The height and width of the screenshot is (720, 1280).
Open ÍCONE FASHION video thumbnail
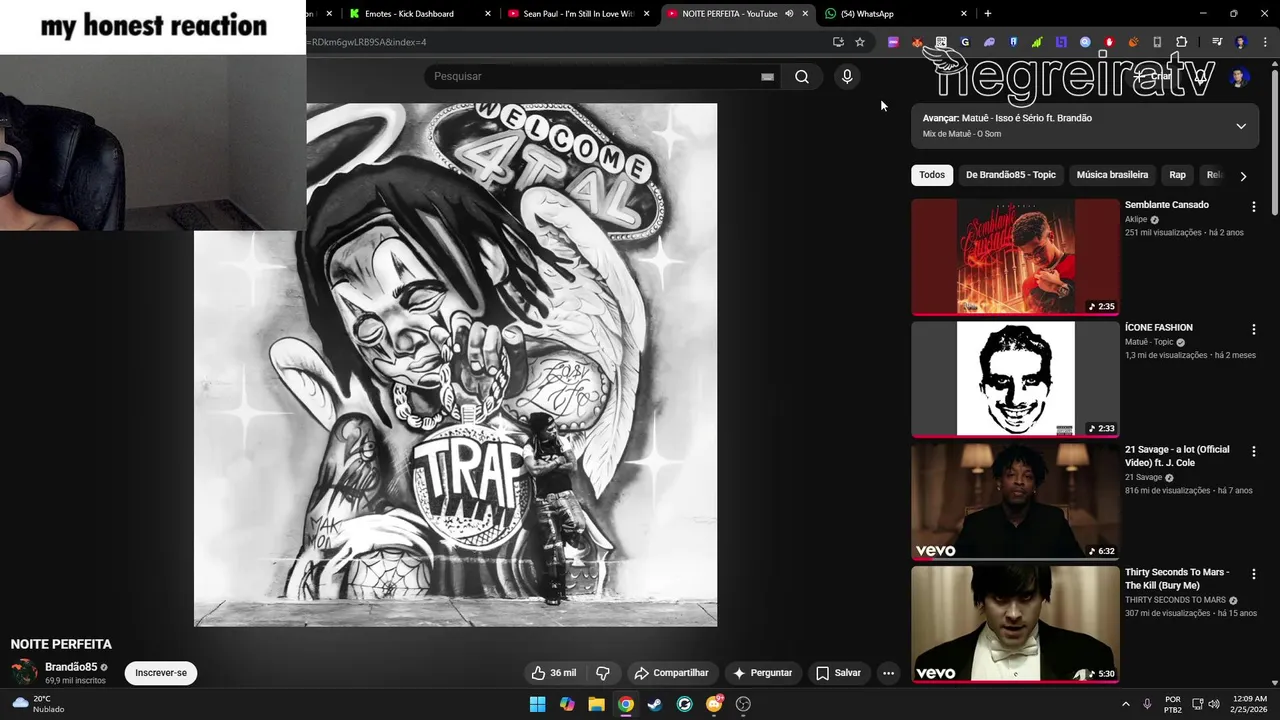coord(1015,379)
